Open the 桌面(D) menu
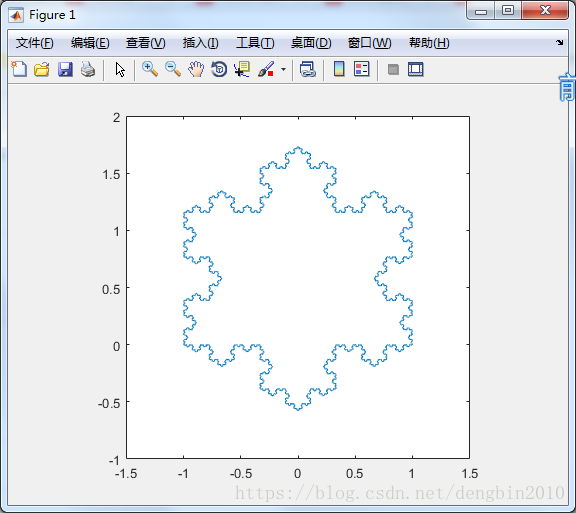The width and height of the screenshot is (576, 513). 311,43
